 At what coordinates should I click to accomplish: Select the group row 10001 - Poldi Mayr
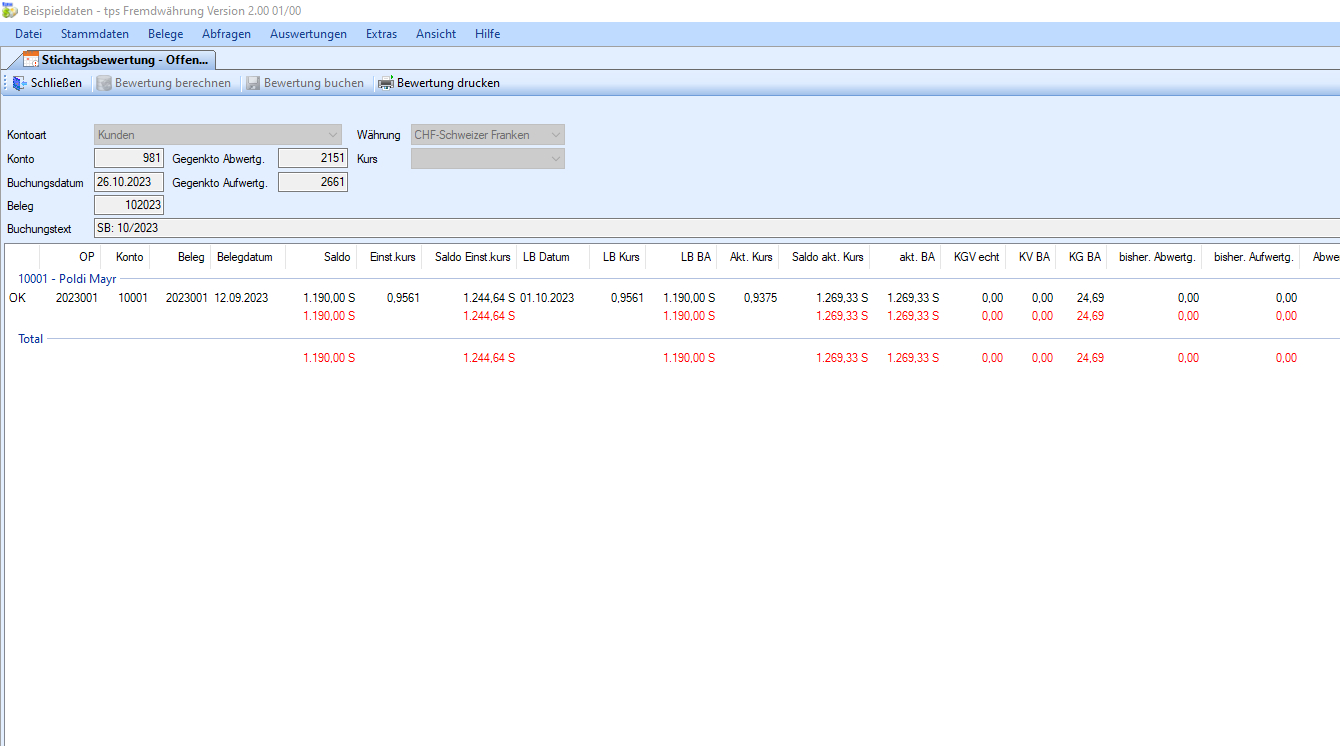coord(67,279)
